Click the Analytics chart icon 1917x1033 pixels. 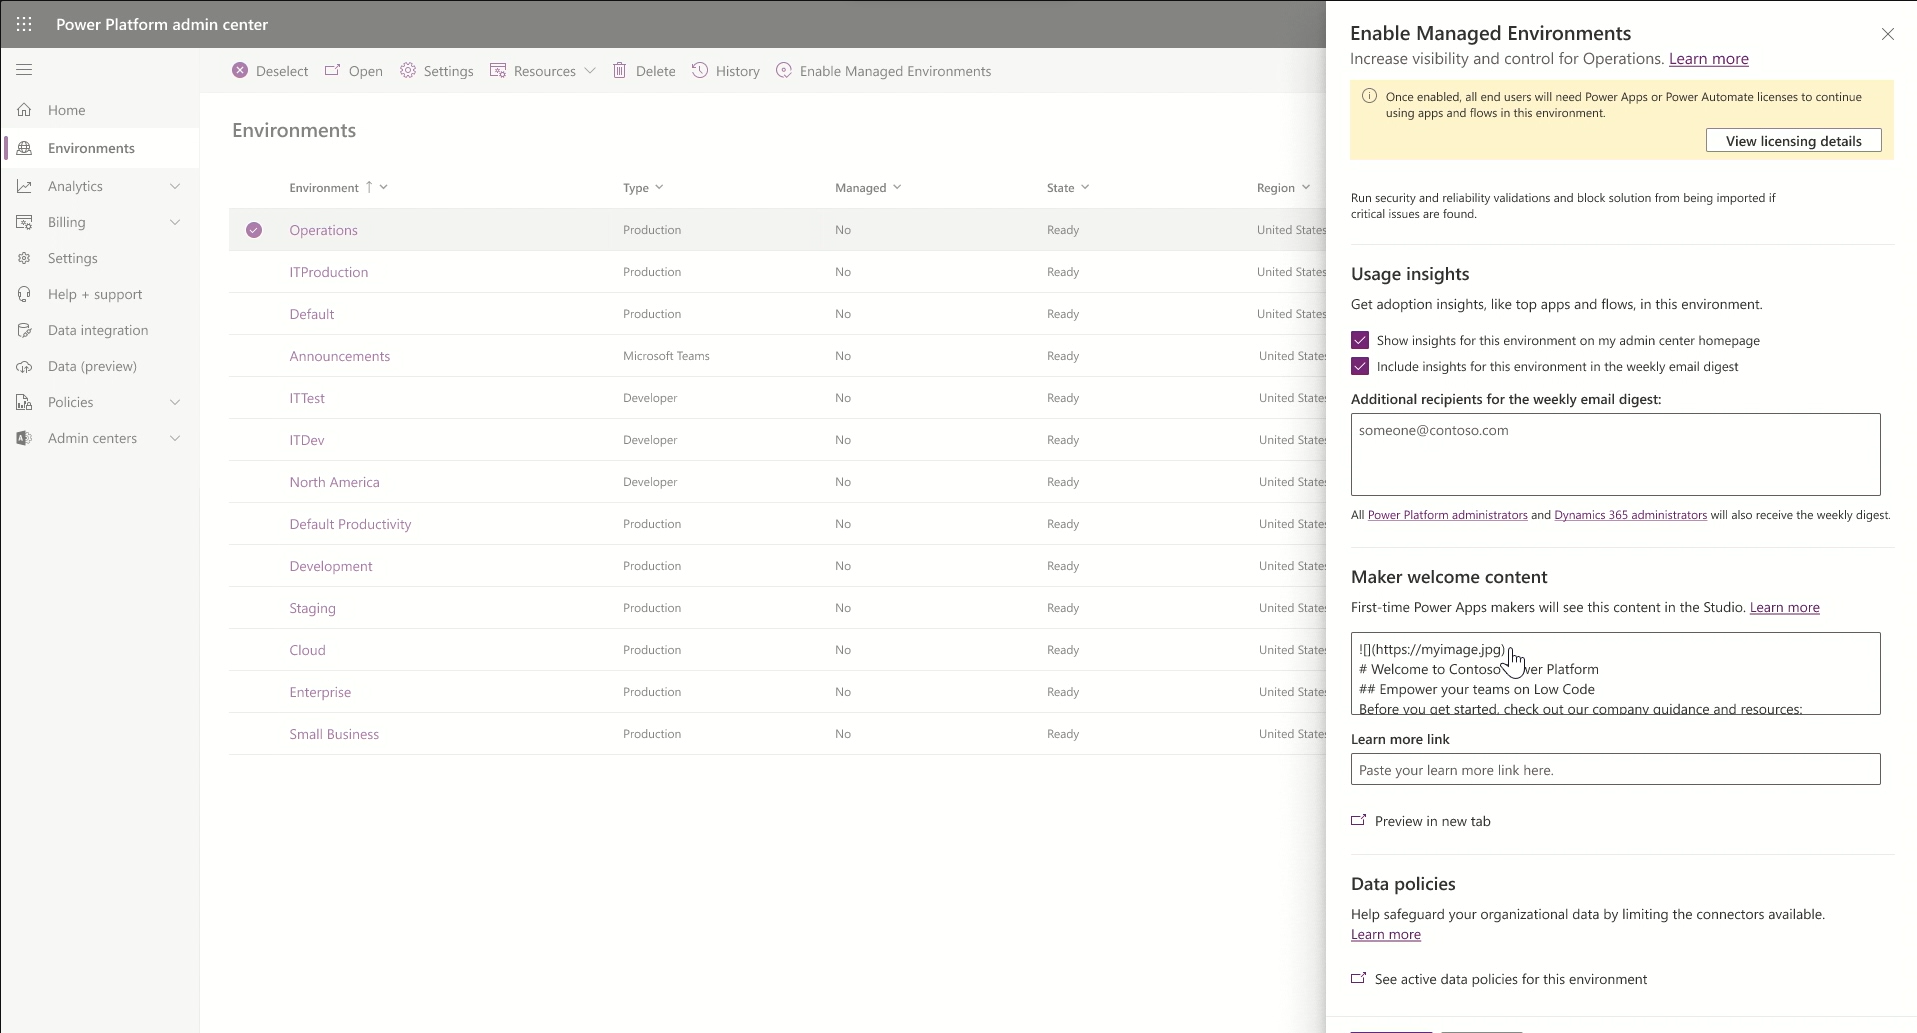point(24,186)
